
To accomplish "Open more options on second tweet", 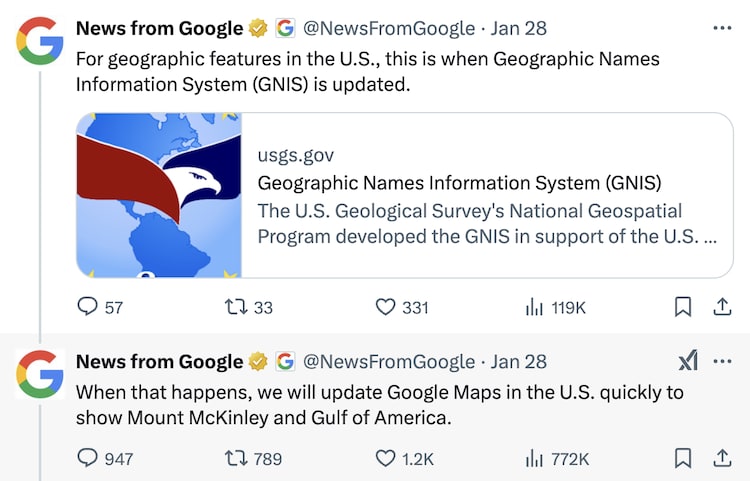I will coord(722,361).
